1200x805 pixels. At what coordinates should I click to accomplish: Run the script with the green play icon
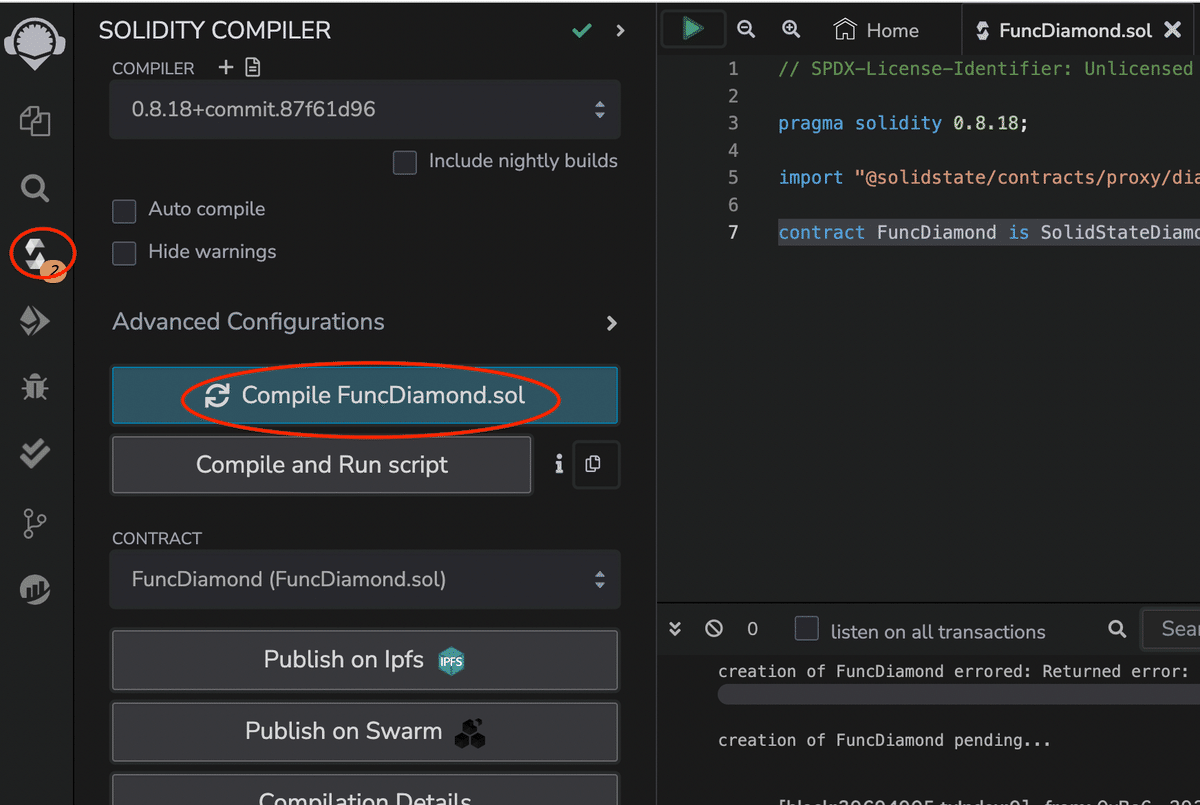(692, 29)
